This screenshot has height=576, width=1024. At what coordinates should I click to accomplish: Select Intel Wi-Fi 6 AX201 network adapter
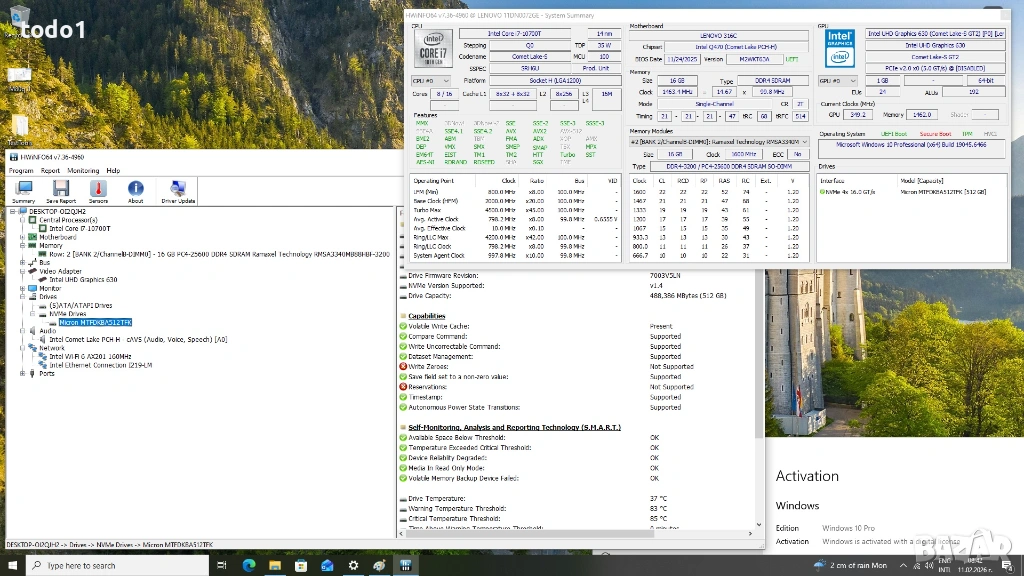[88, 356]
